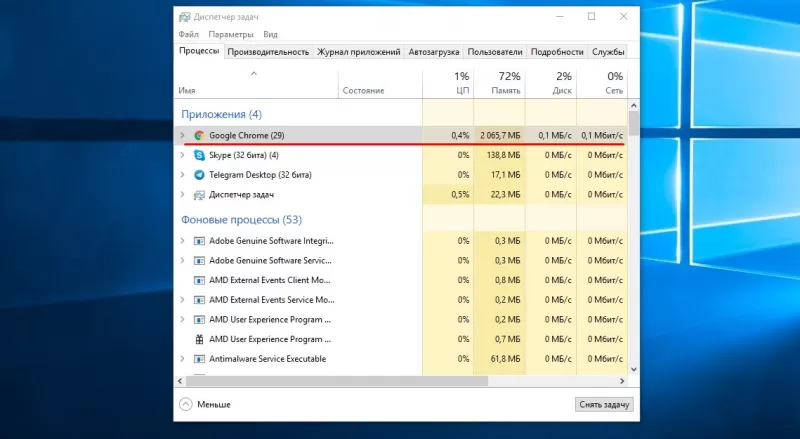
Task: Expand the Диспетчер задач entry
Action: point(182,194)
